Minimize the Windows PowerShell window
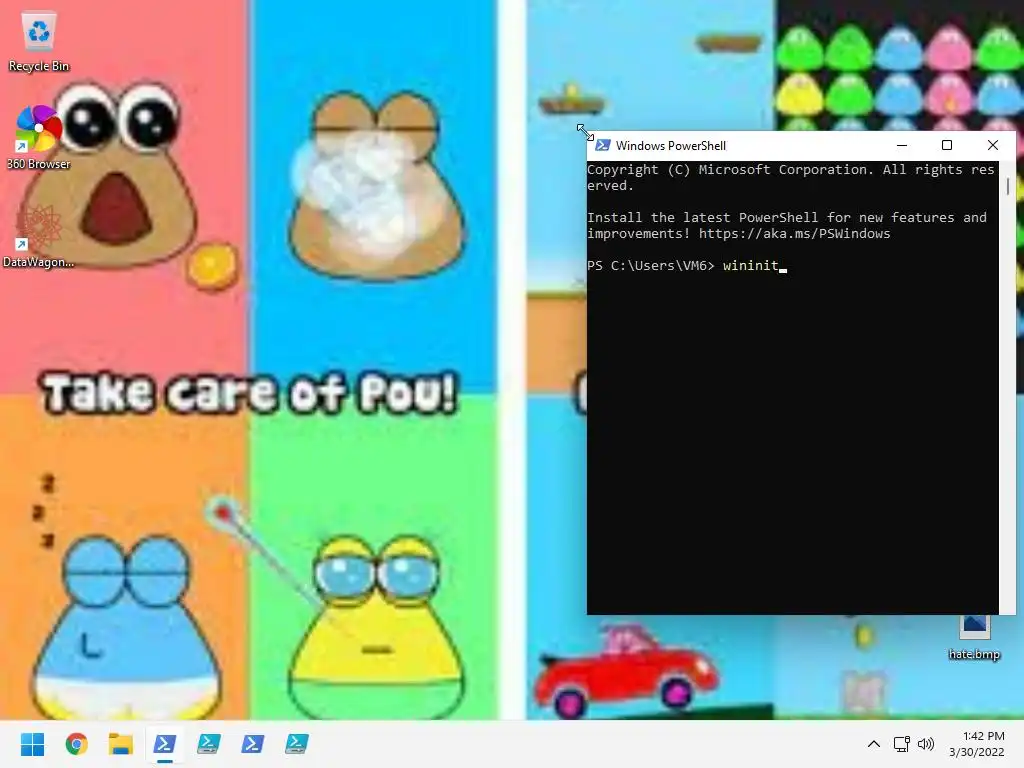1024x768 pixels. pos(902,145)
